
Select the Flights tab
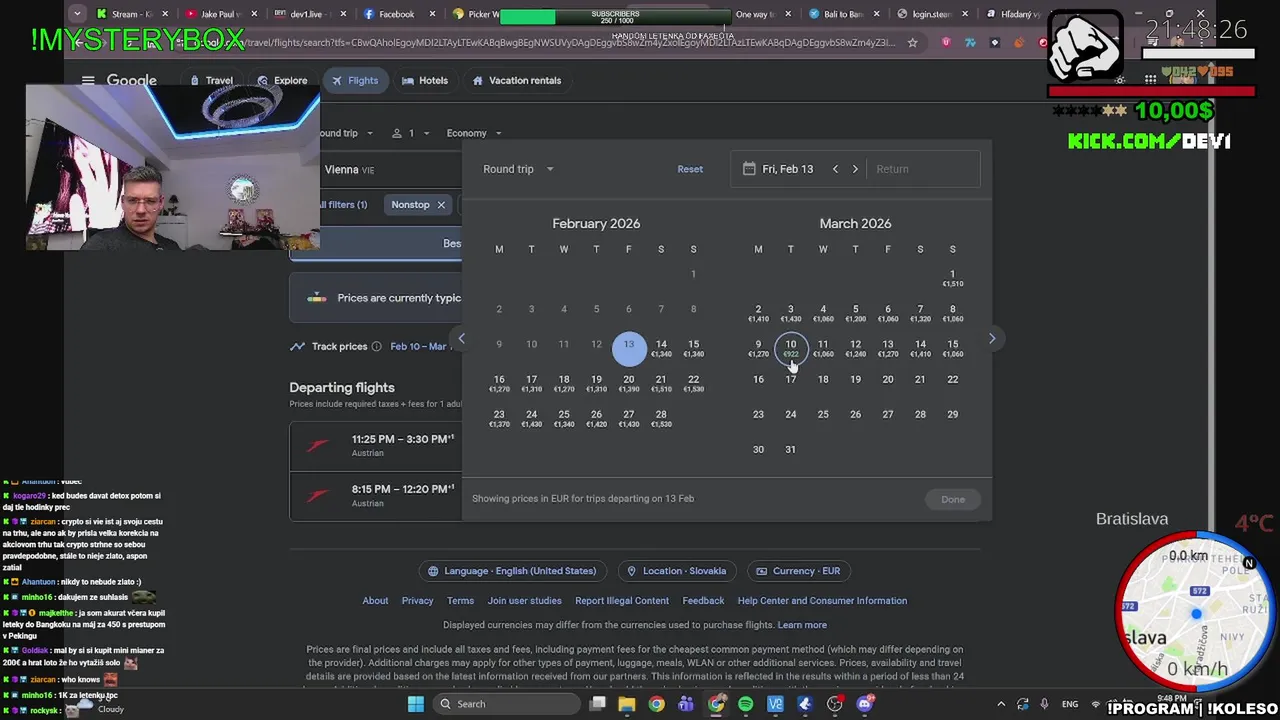pos(355,81)
